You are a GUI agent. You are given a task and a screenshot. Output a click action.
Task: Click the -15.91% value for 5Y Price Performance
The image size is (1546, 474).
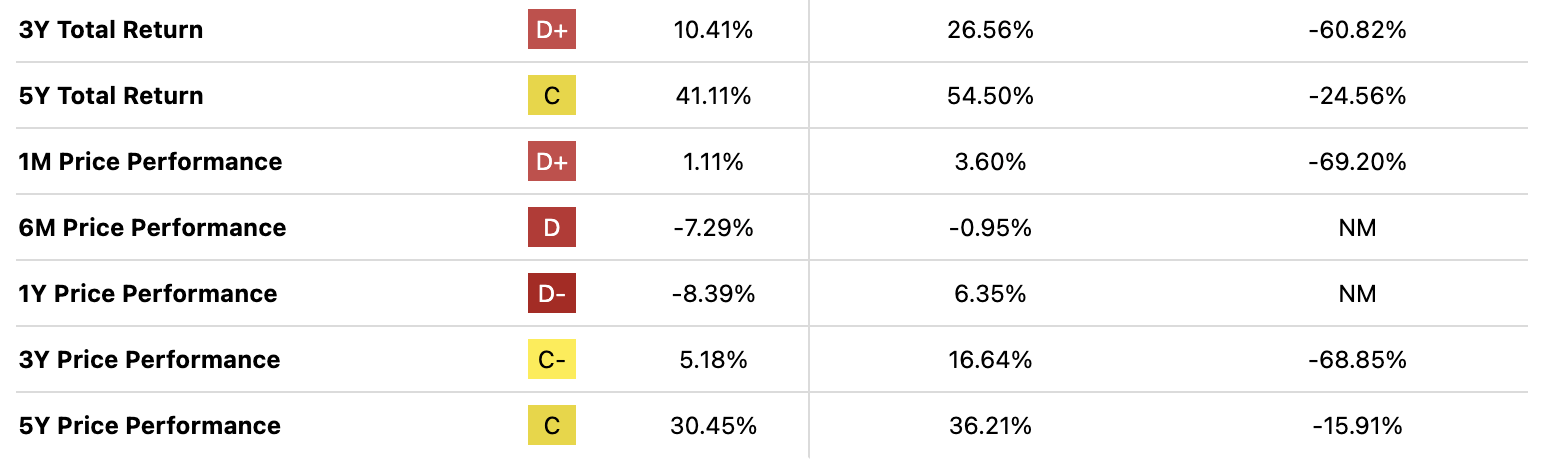pos(1357,426)
